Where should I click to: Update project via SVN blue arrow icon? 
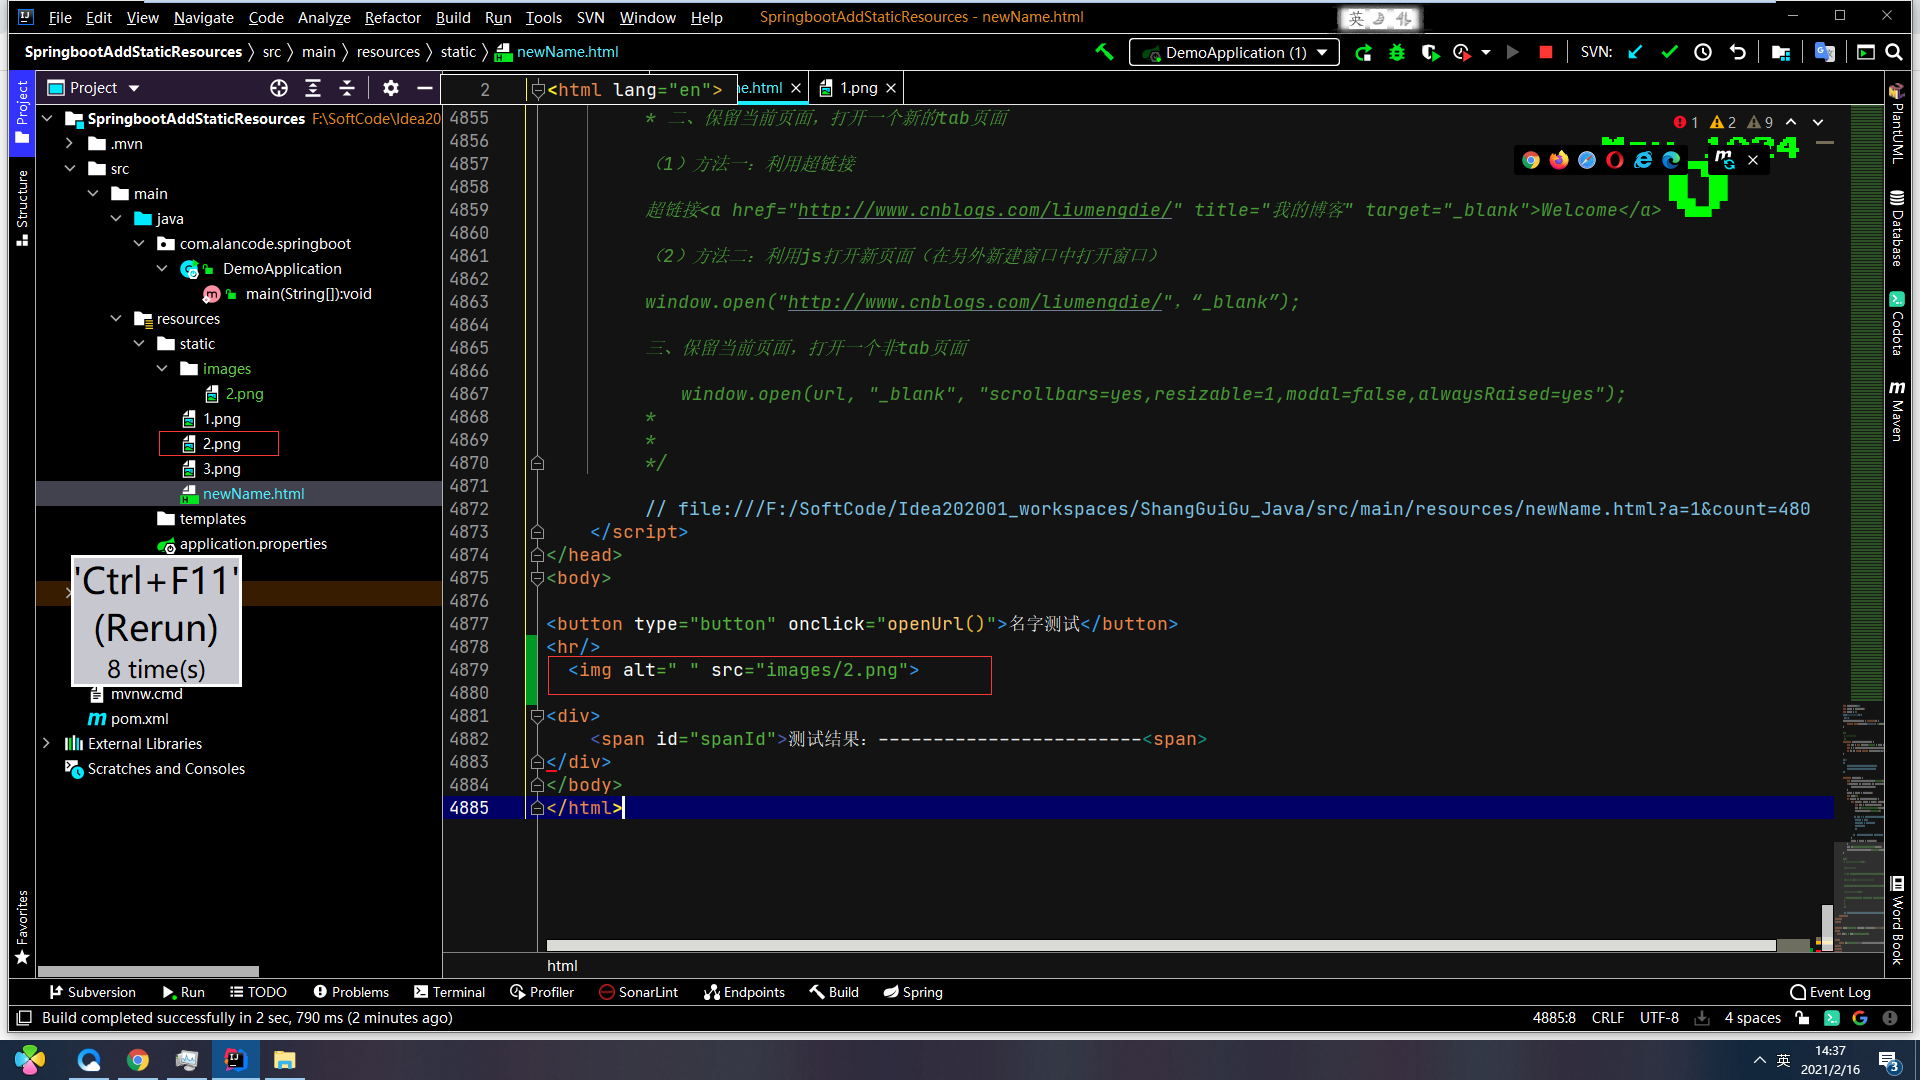coord(1636,52)
